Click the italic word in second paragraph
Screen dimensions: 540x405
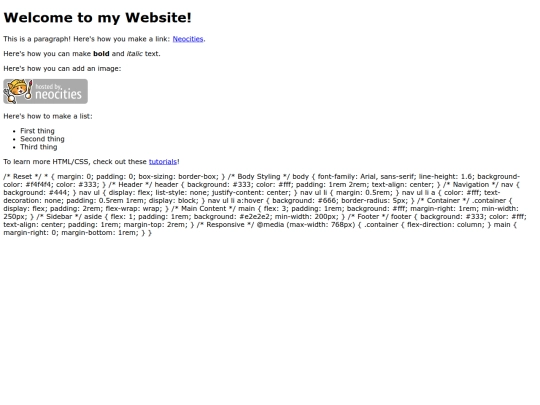point(135,54)
